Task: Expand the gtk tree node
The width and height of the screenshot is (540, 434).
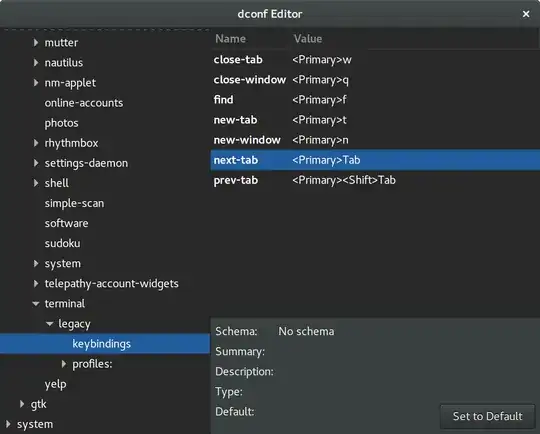Action: [22, 404]
